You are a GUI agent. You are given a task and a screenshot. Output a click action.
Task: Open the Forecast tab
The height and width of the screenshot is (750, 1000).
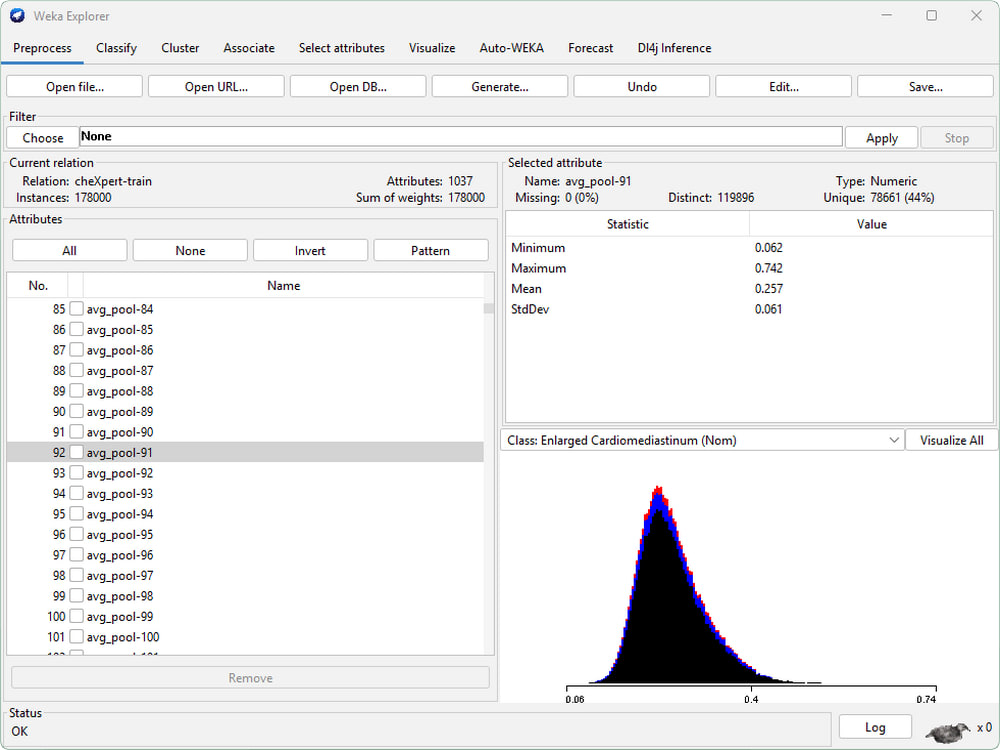(591, 48)
